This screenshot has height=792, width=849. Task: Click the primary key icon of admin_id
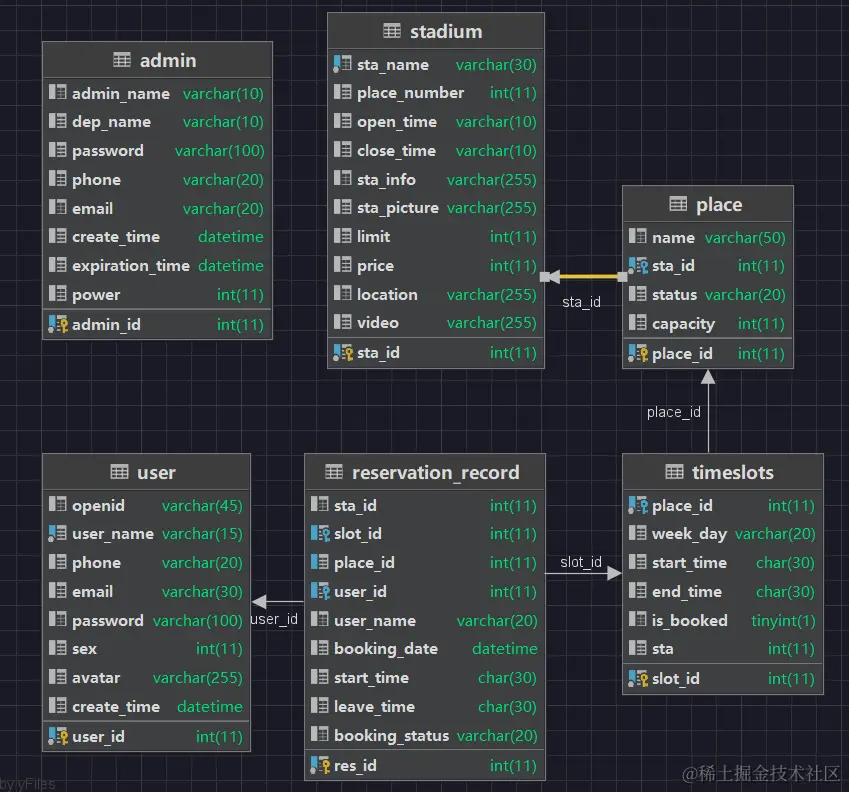coord(58,324)
